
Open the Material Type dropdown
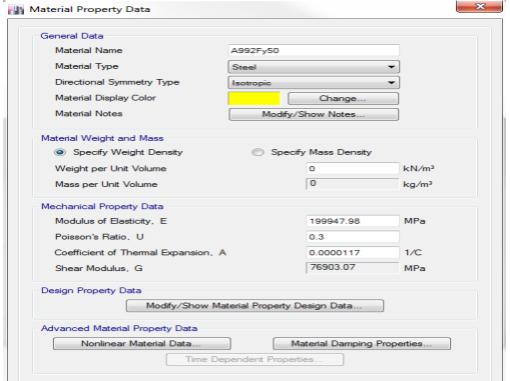click(x=314, y=67)
